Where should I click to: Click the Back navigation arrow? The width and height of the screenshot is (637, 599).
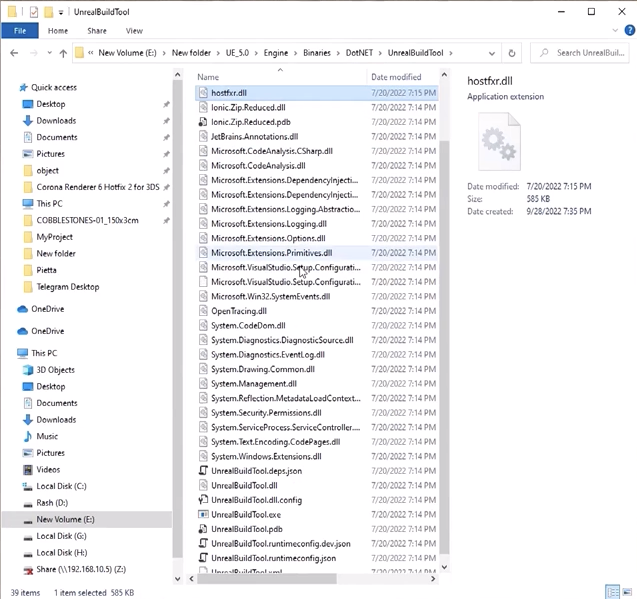coord(14,53)
